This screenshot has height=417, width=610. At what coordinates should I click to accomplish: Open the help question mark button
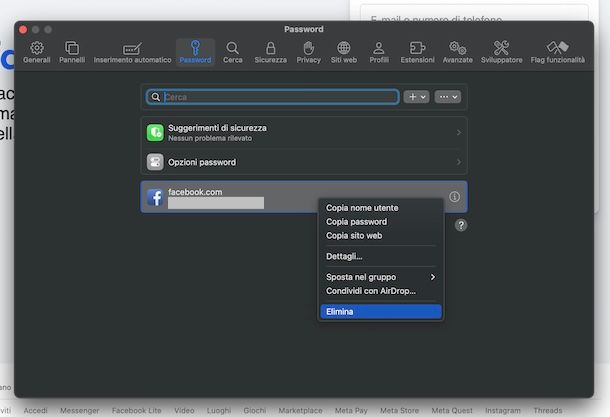point(461,225)
